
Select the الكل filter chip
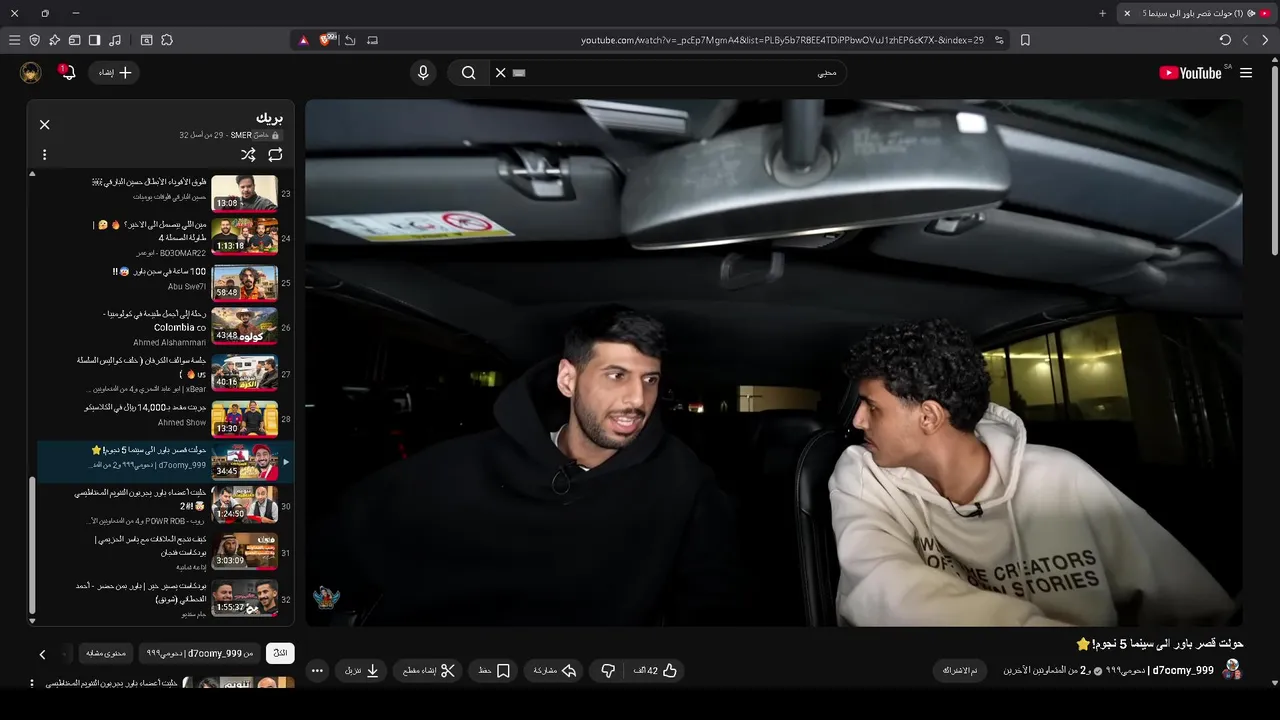pyautogui.click(x=280, y=653)
